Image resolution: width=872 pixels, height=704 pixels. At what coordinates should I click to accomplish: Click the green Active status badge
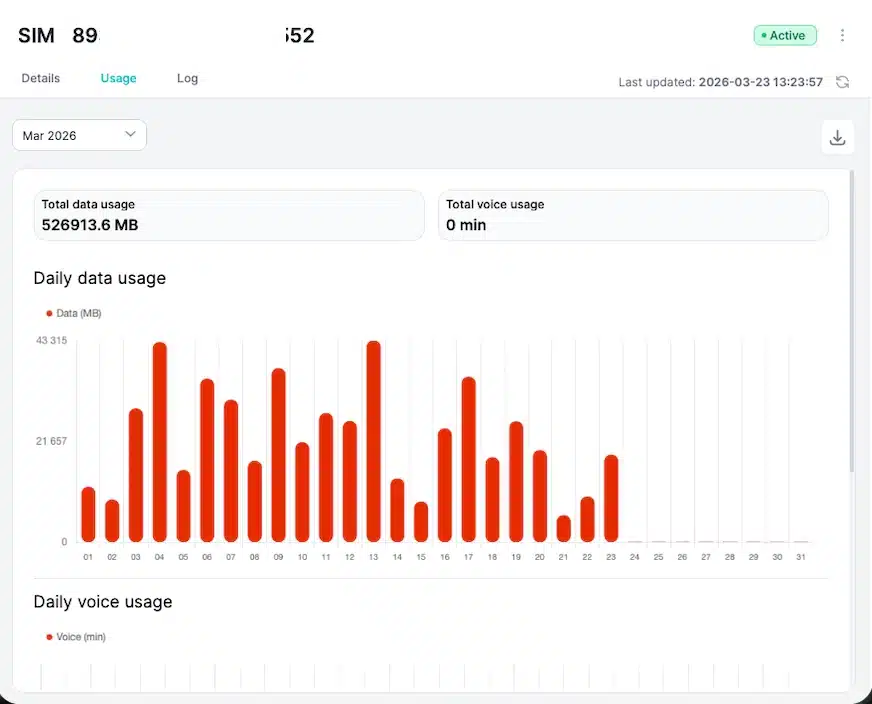point(785,35)
